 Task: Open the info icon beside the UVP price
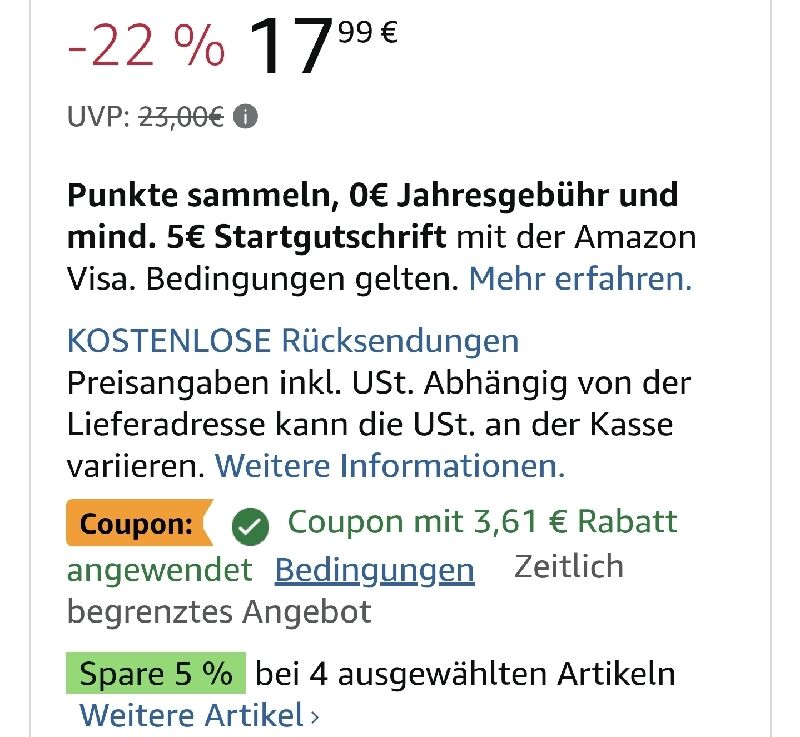(245, 117)
